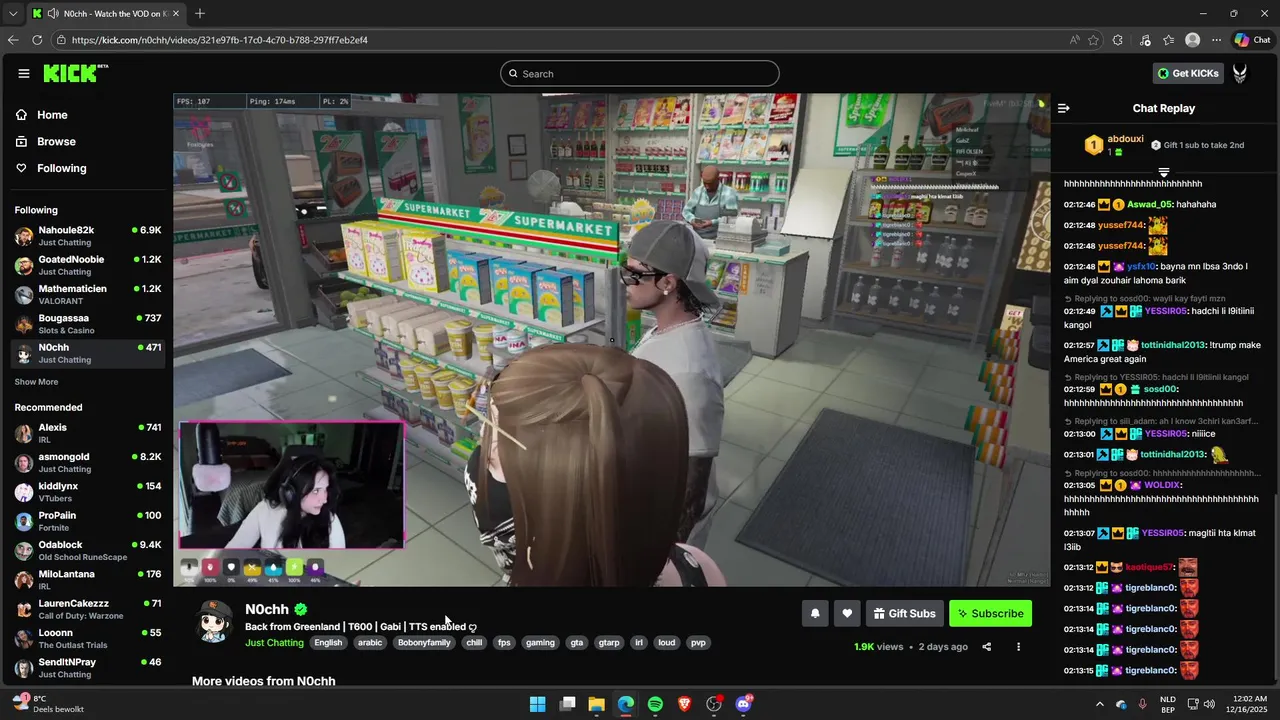Click username Aswad_05 in chat
Image resolution: width=1280 pixels, height=720 pixels.
click(1149, 204)
